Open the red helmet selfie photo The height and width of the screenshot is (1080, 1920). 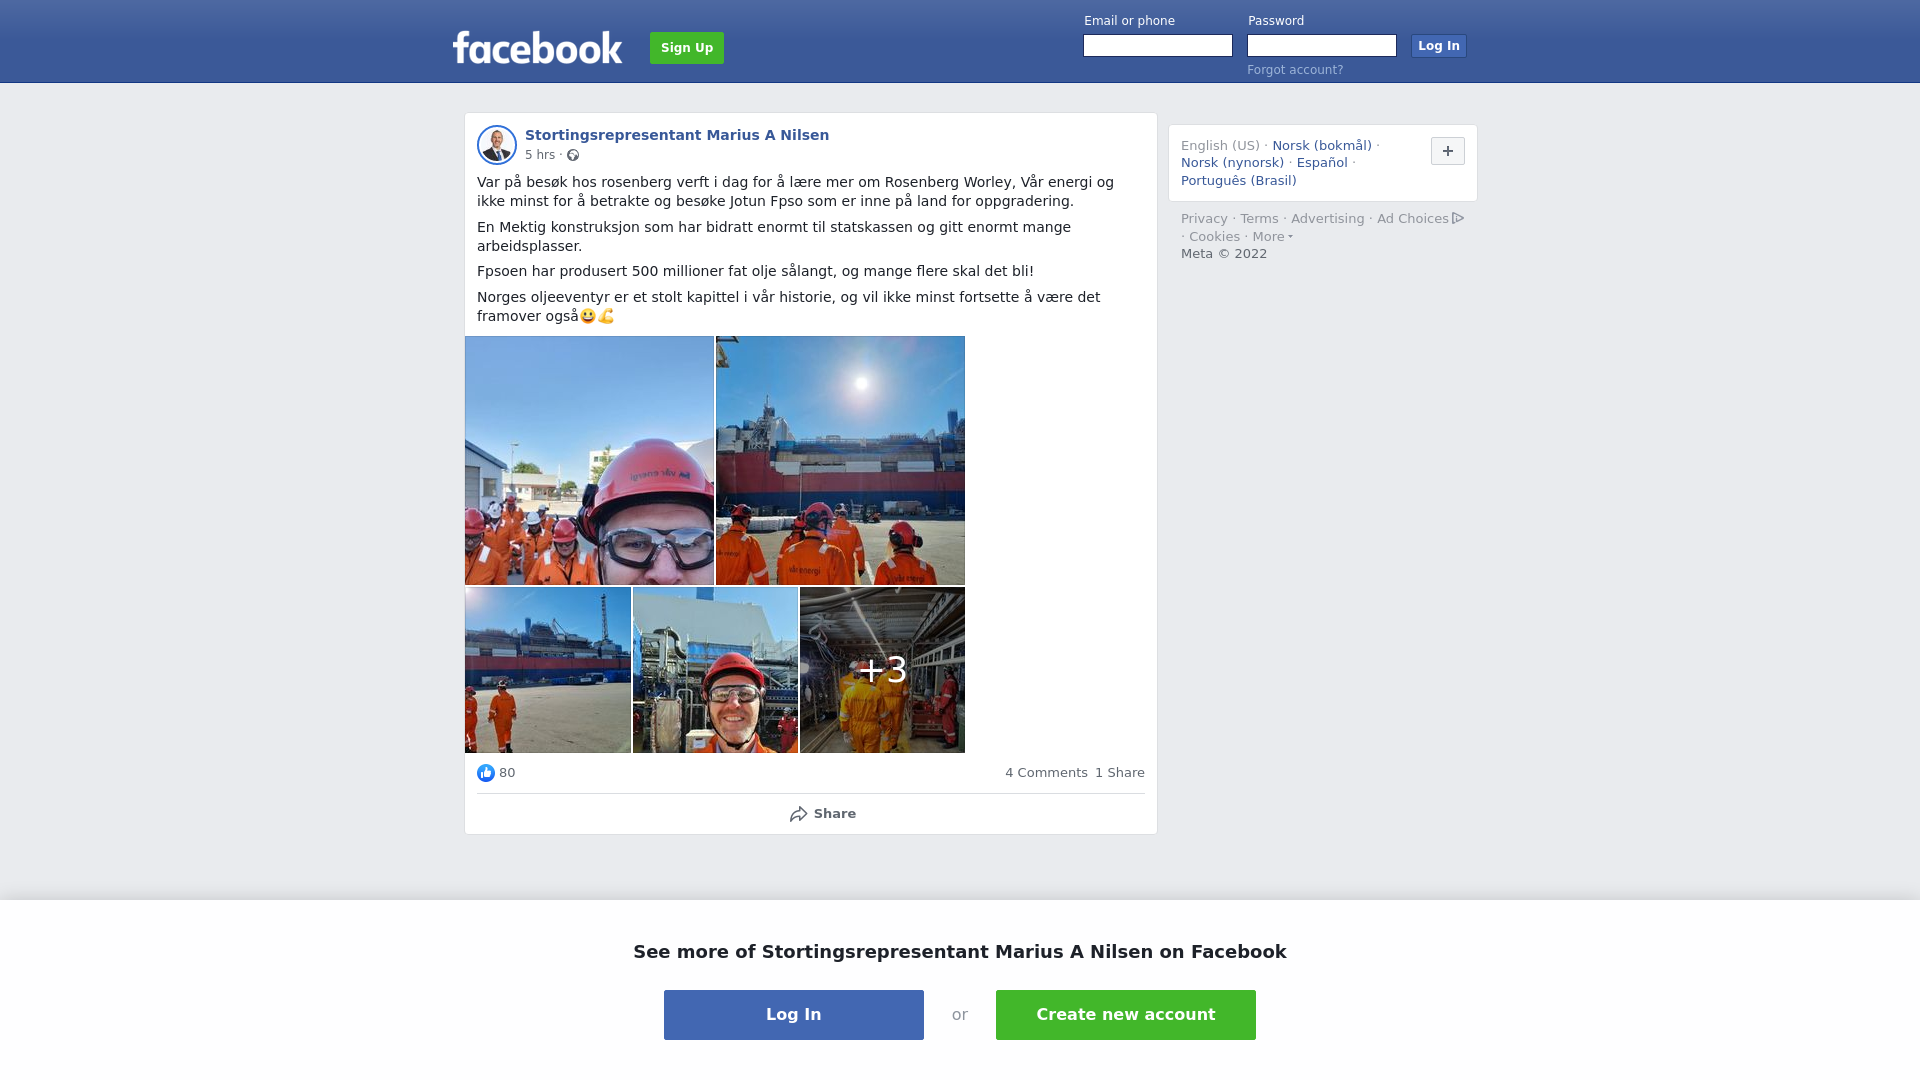589,461
